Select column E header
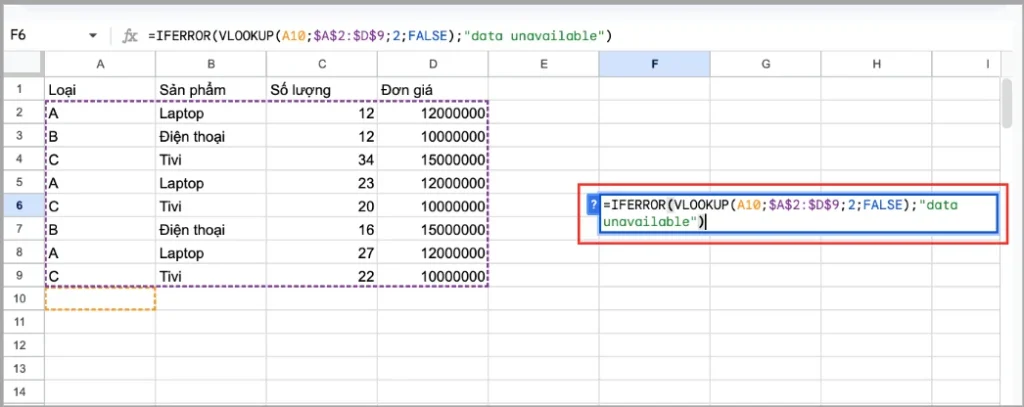 coord(544,63)
